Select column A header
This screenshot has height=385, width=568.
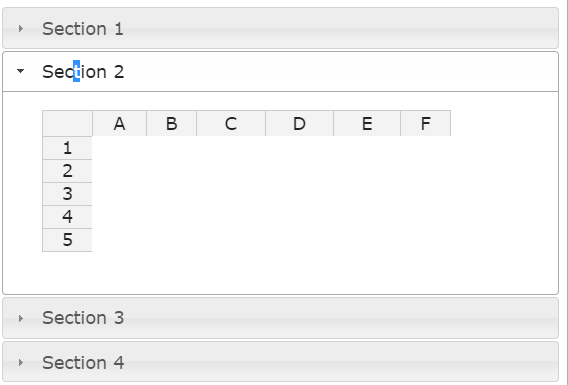[x=120, y=124]
